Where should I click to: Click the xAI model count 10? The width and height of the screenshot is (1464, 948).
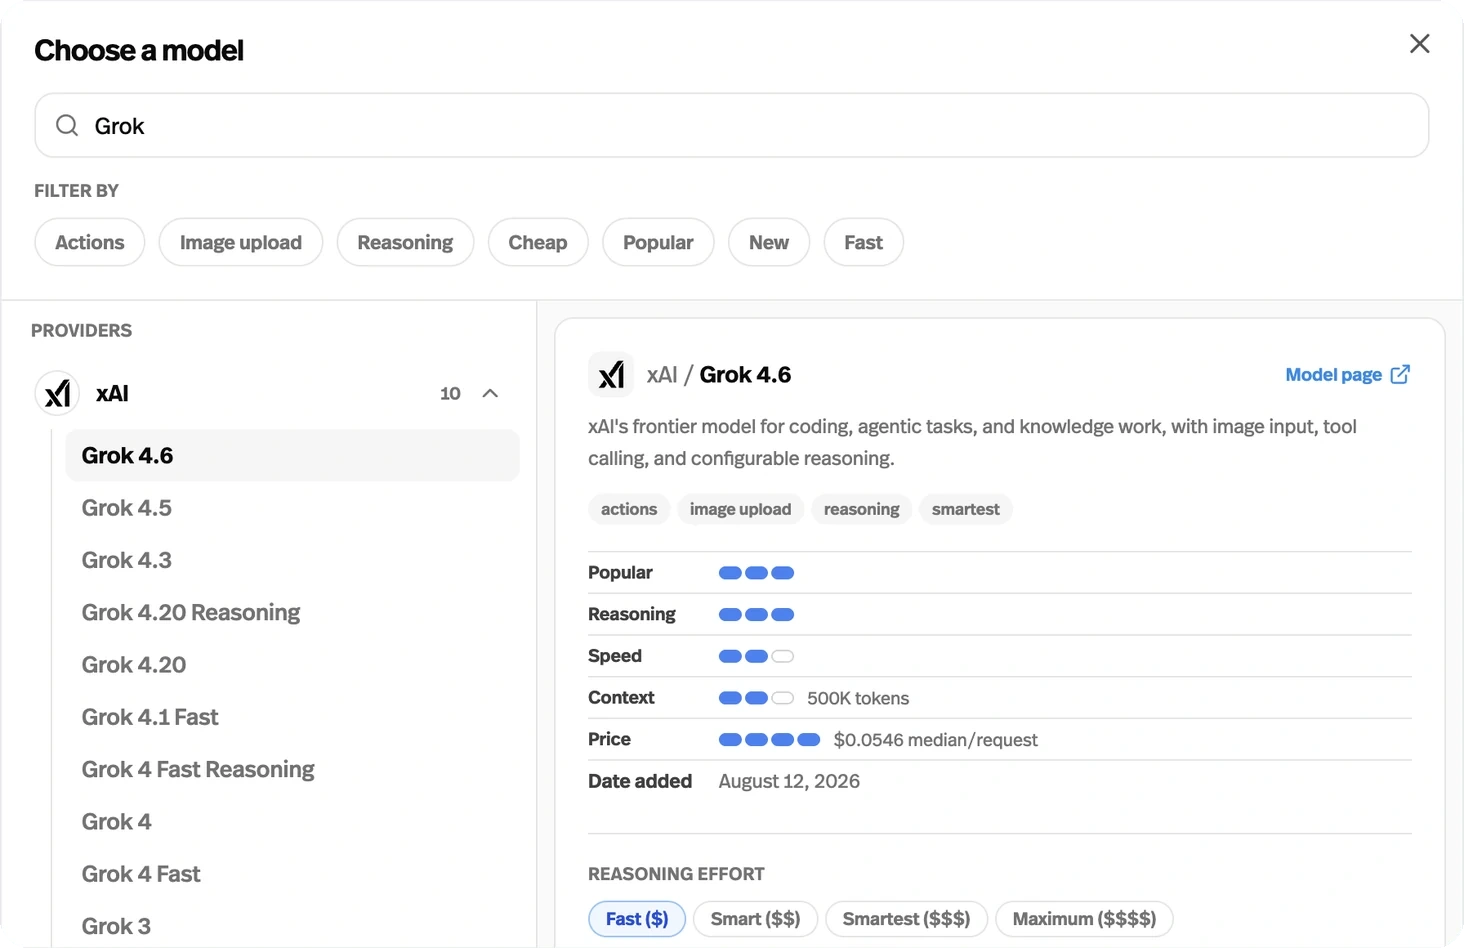(450, 393)
